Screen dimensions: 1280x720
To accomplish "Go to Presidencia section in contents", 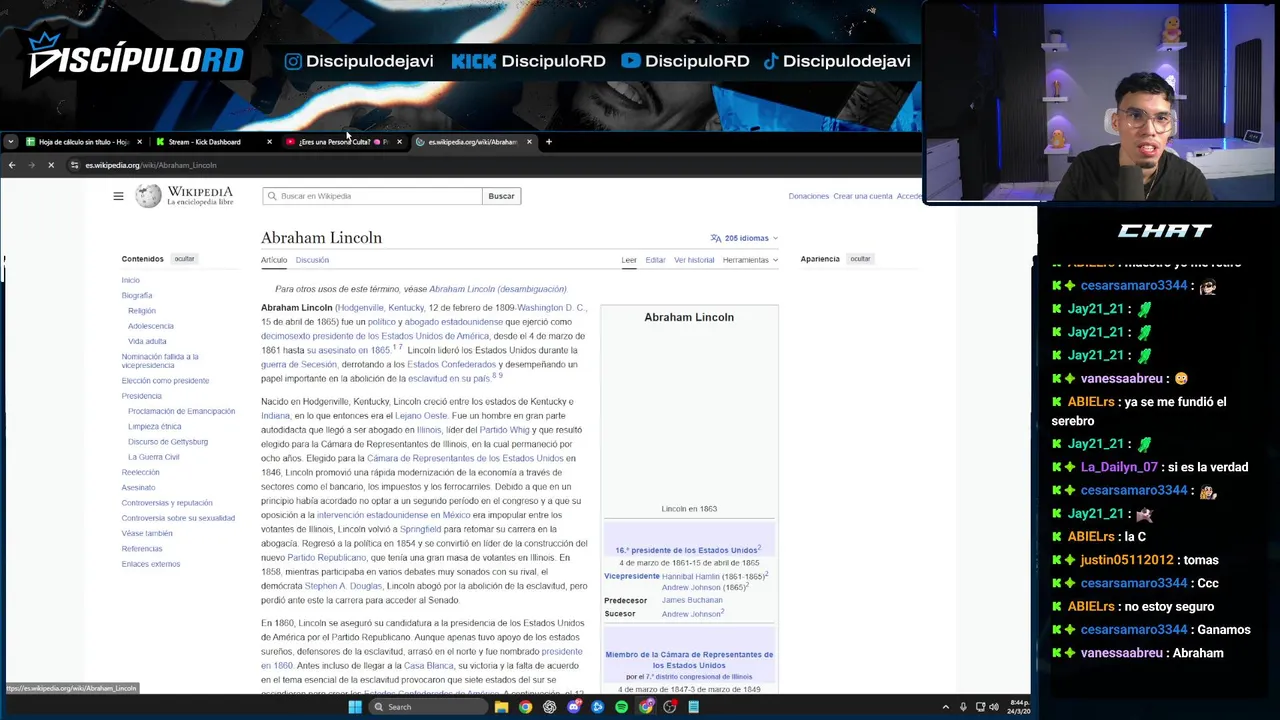I will coord(141,396).
